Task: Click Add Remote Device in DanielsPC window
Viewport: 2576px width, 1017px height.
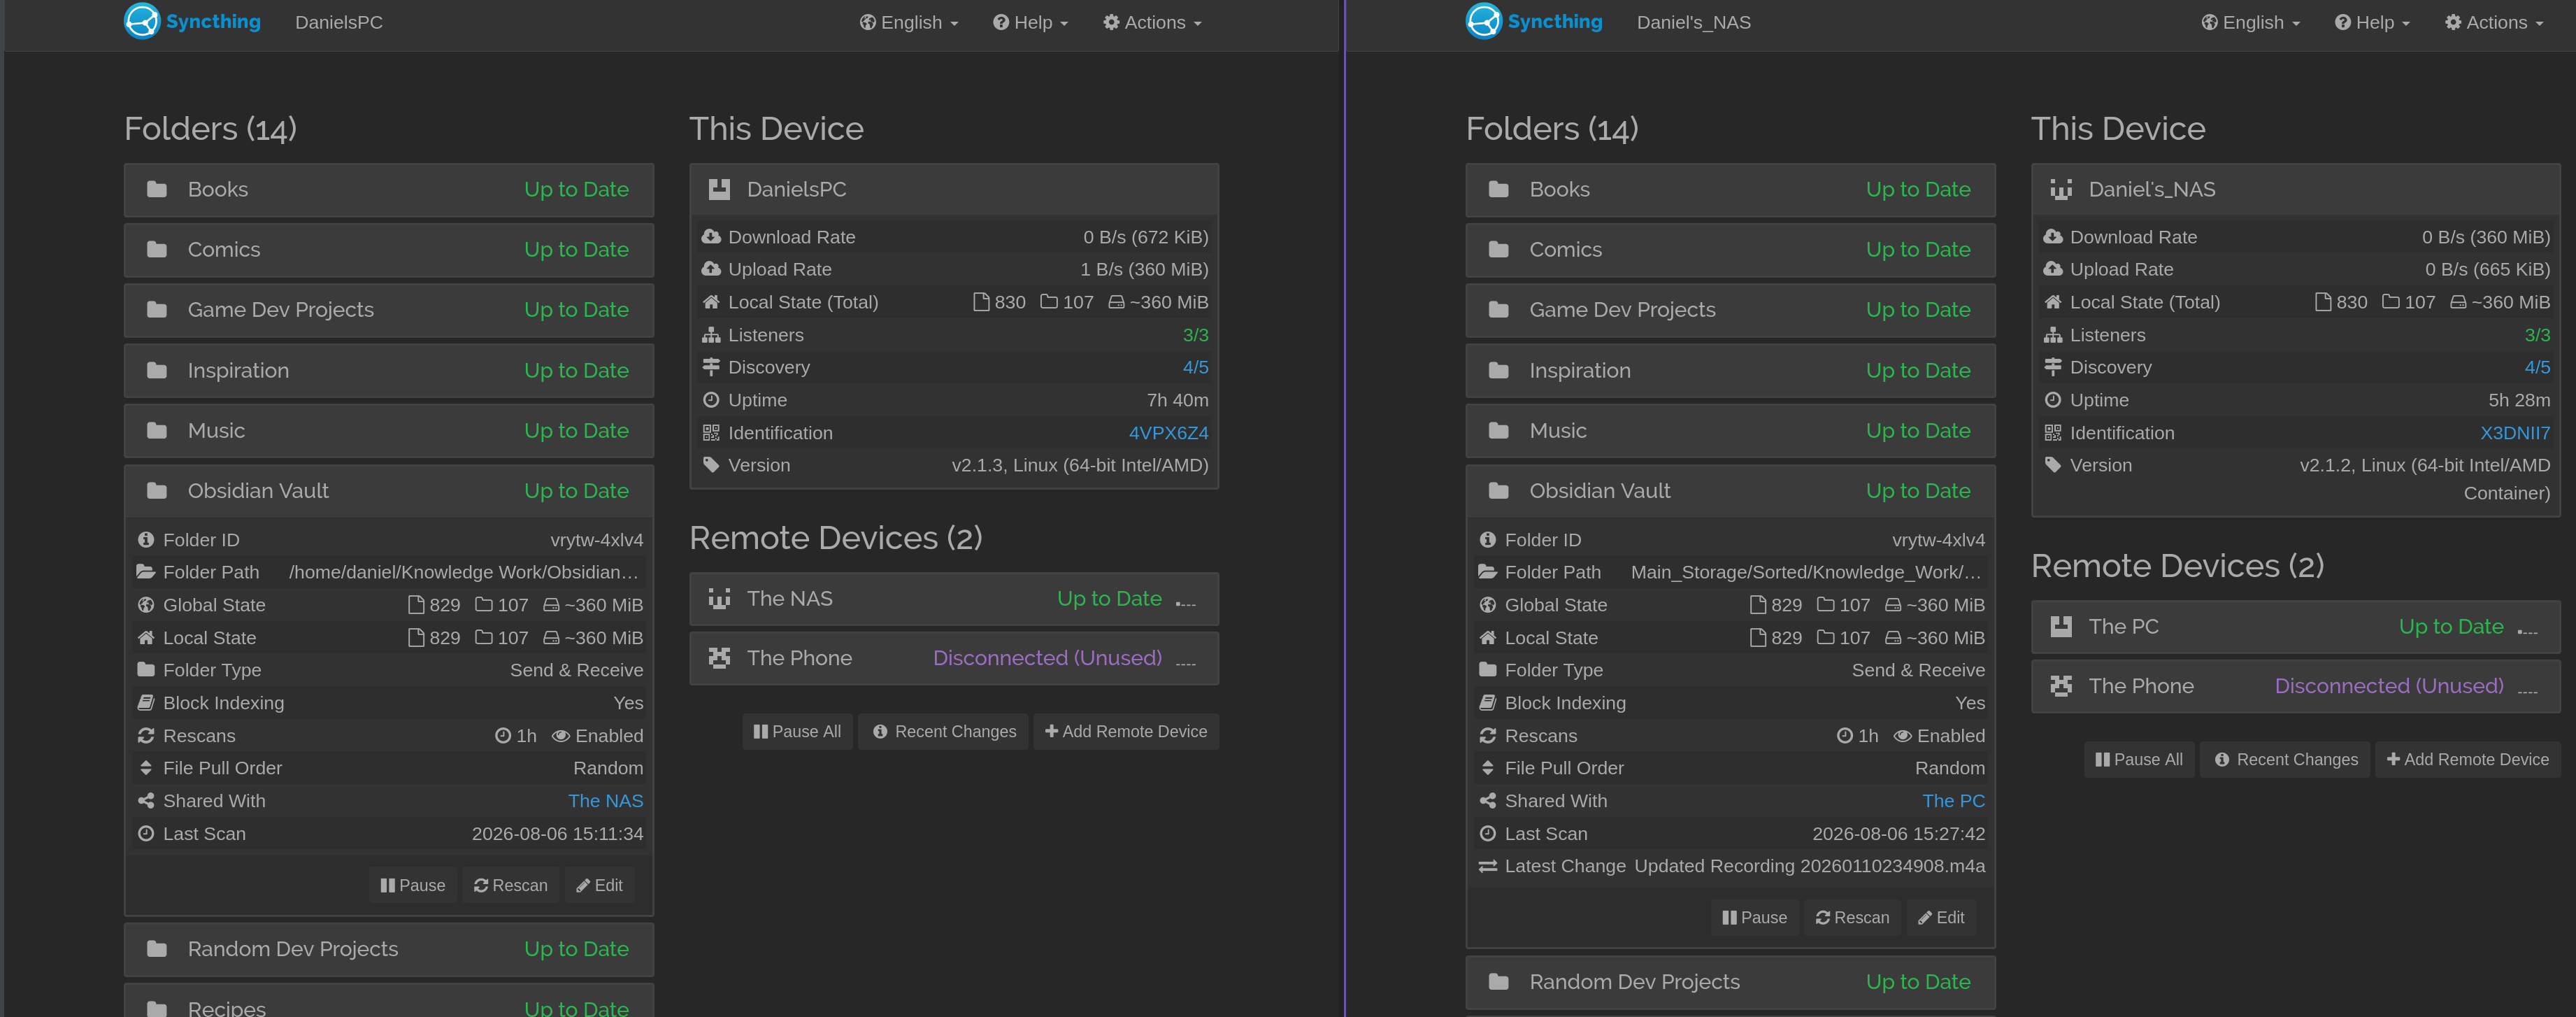Action: 1126,732
